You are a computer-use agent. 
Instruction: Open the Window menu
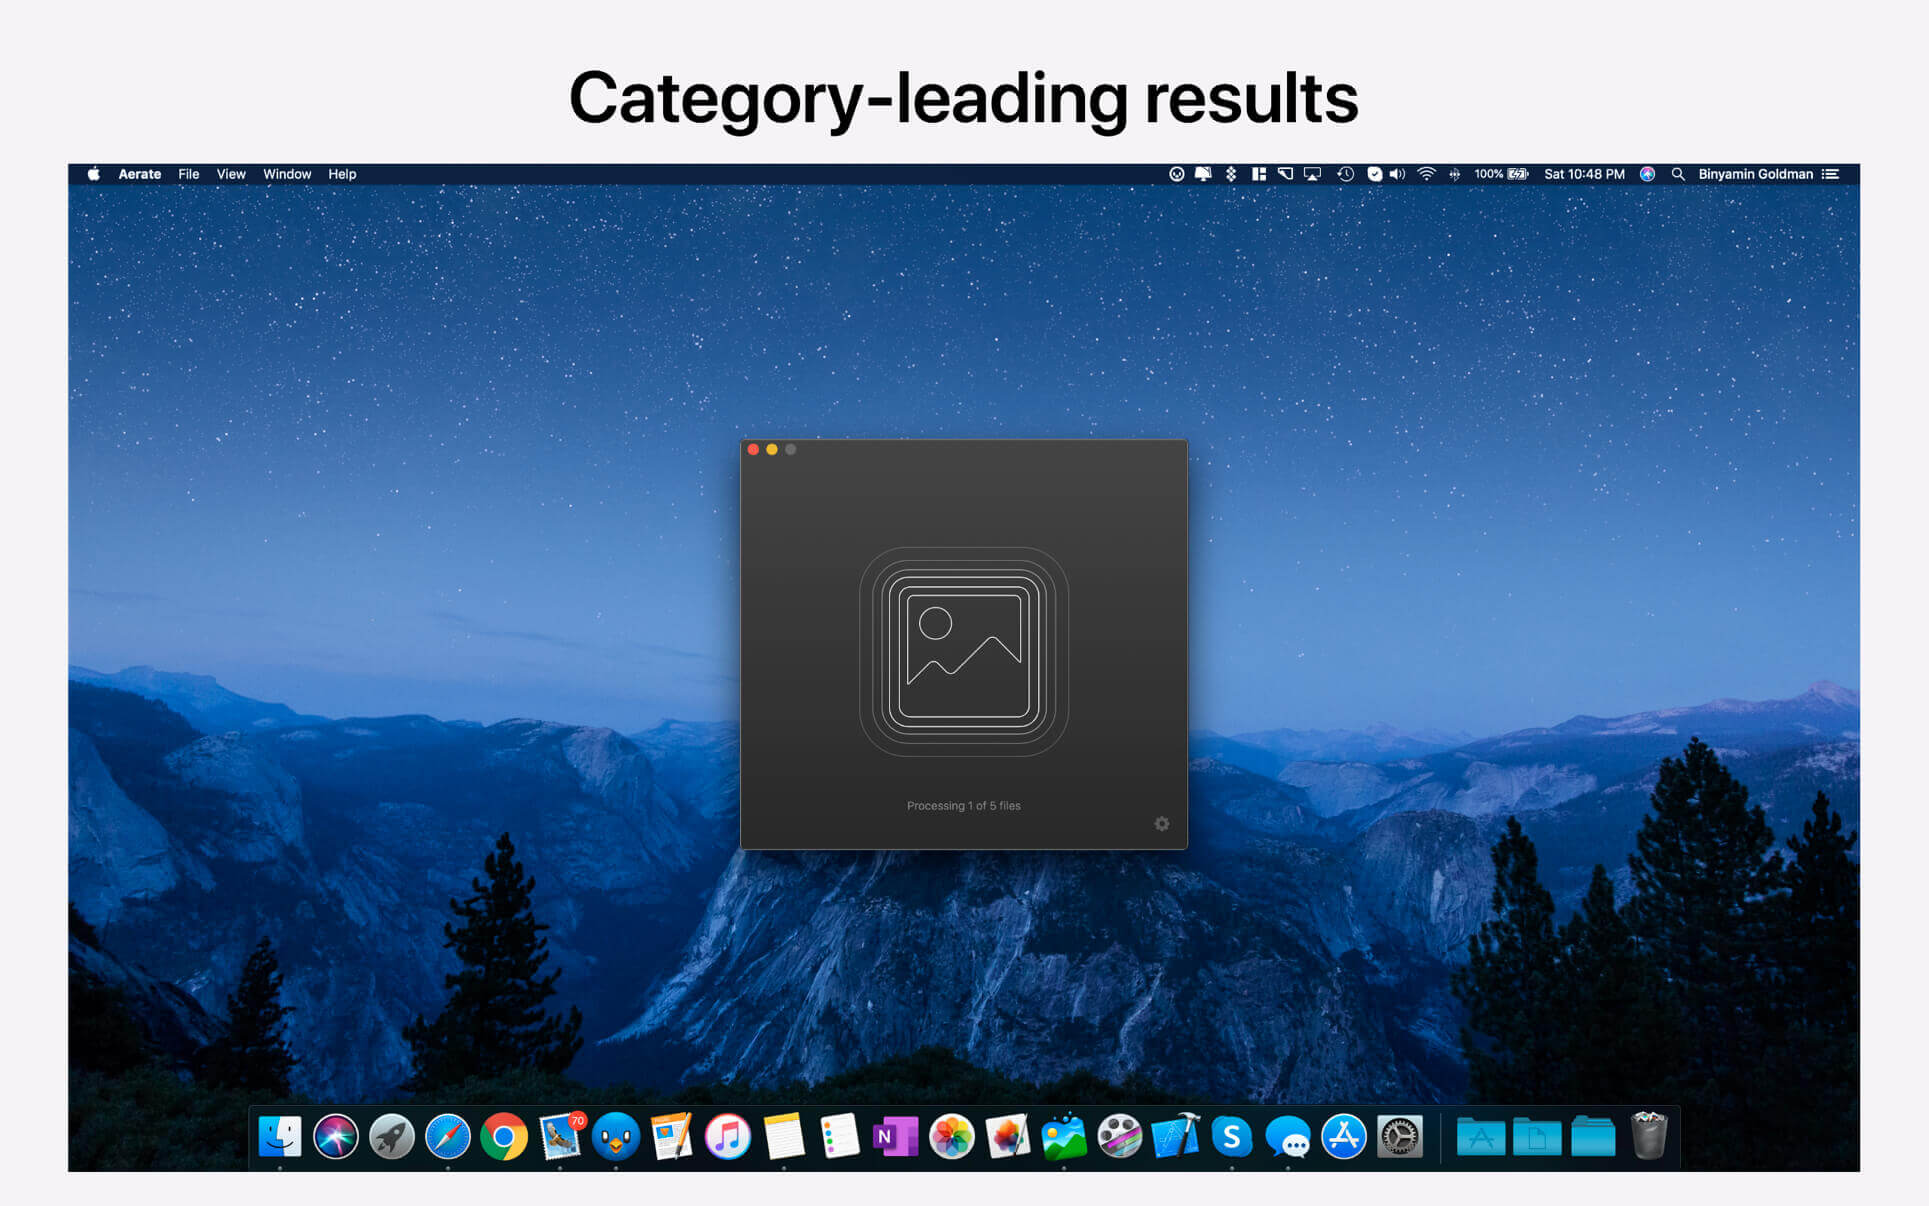coord(287,174)
